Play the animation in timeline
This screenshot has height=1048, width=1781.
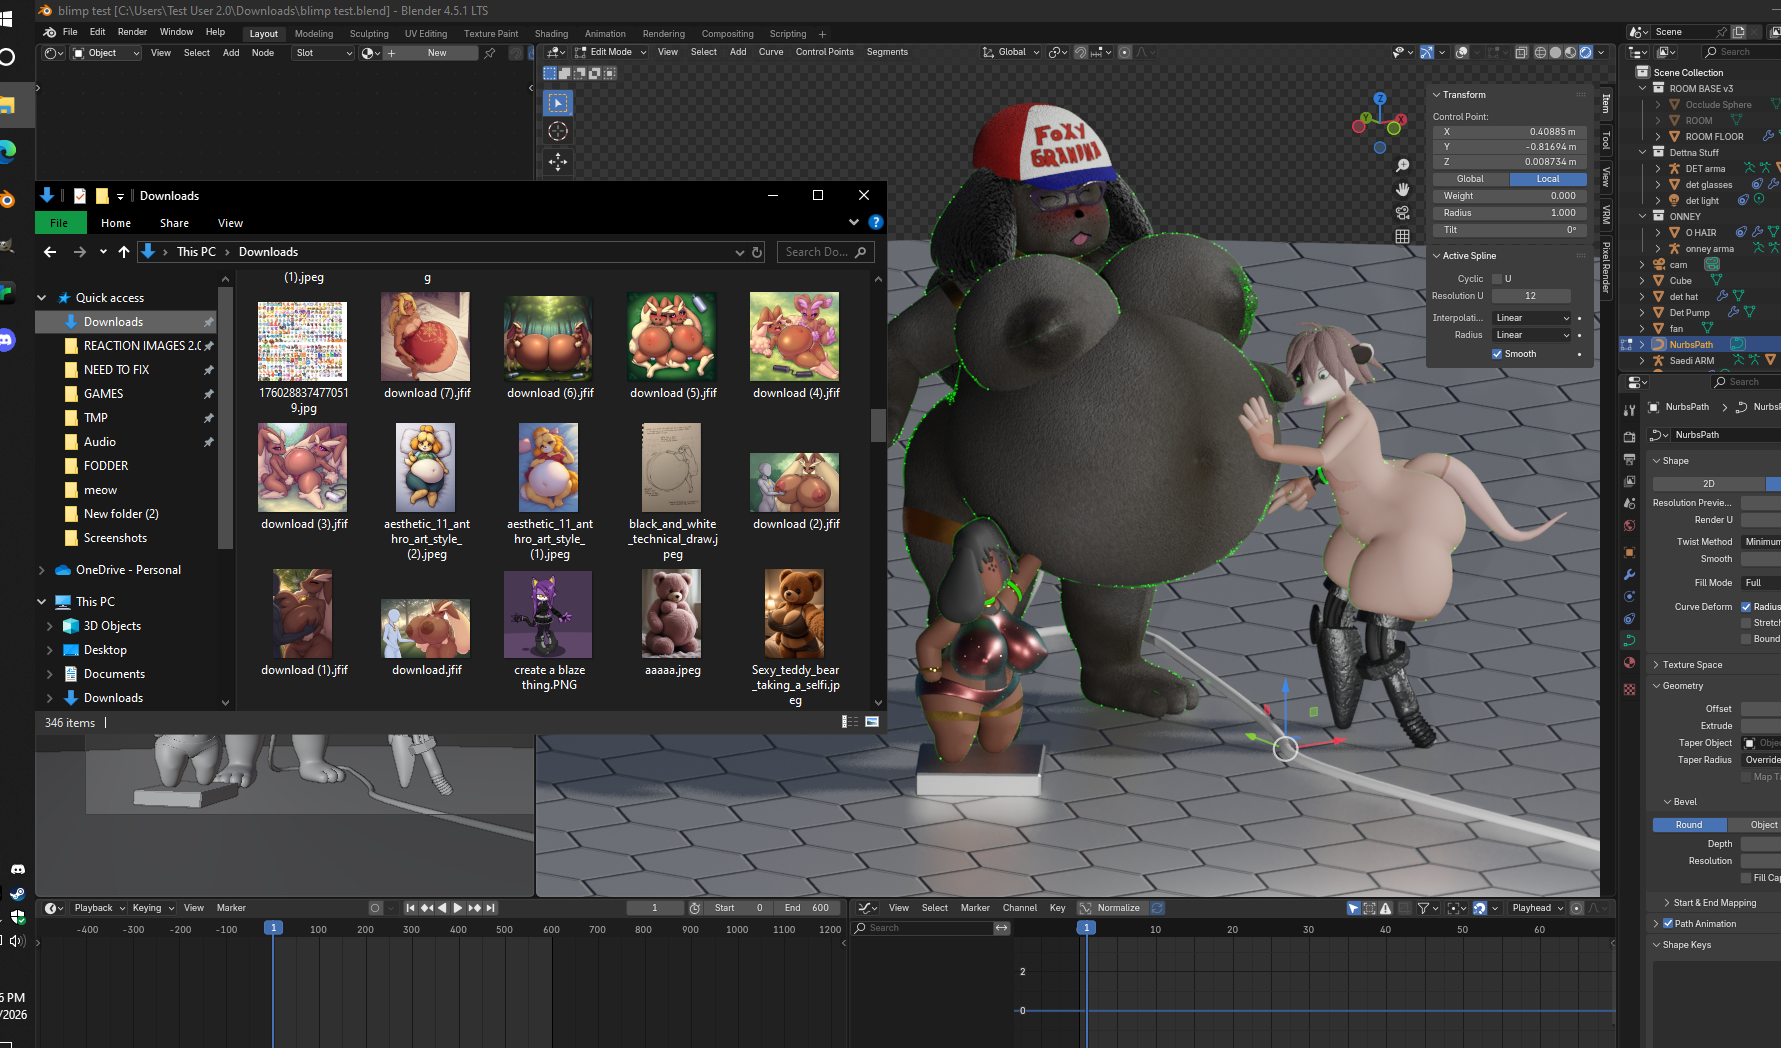[458, 908]
